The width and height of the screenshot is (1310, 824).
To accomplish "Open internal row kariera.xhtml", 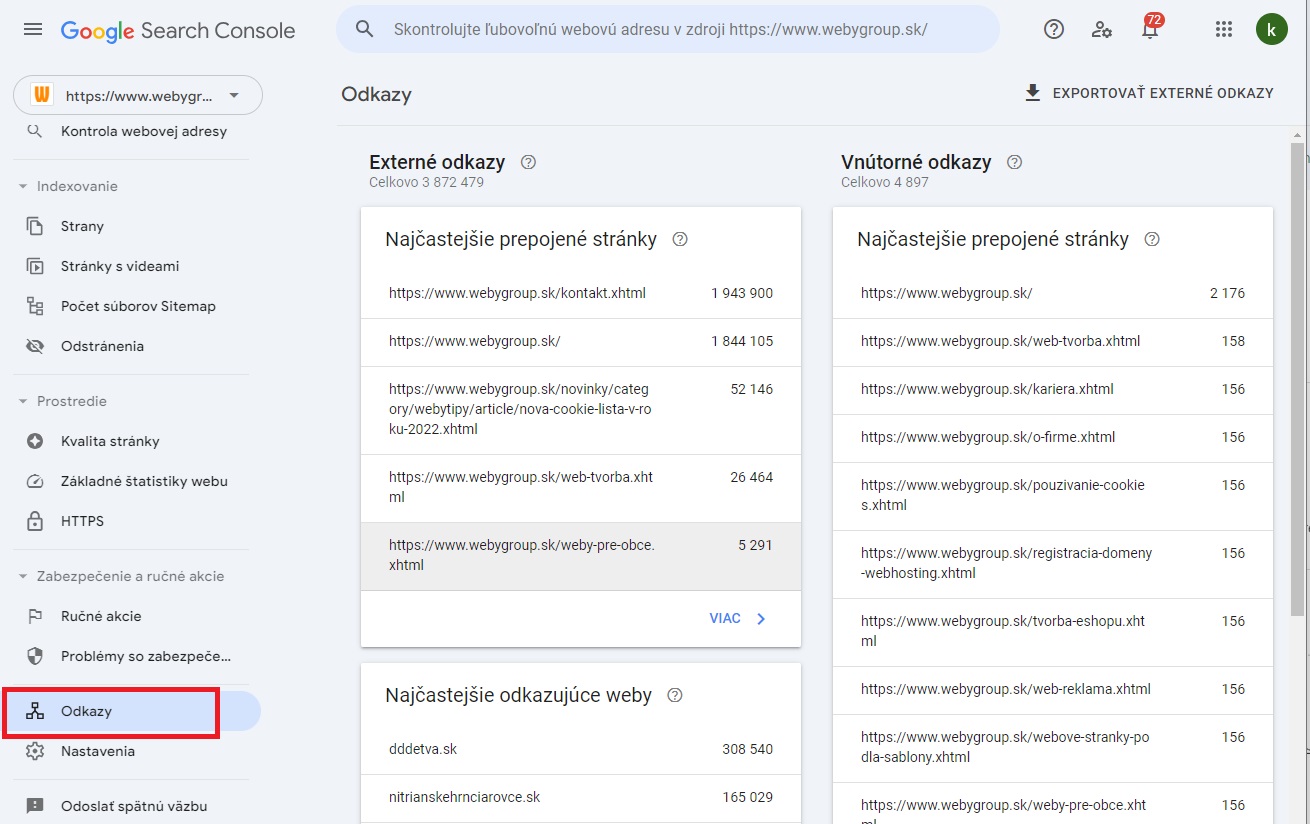I will pos(1053,390).
